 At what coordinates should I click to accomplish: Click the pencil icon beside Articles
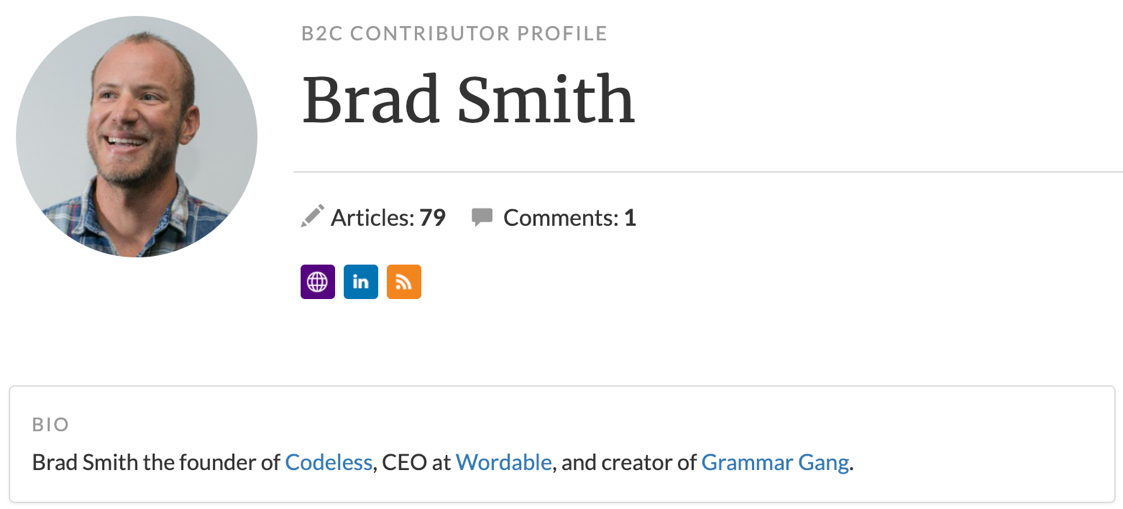coord(313,216)
